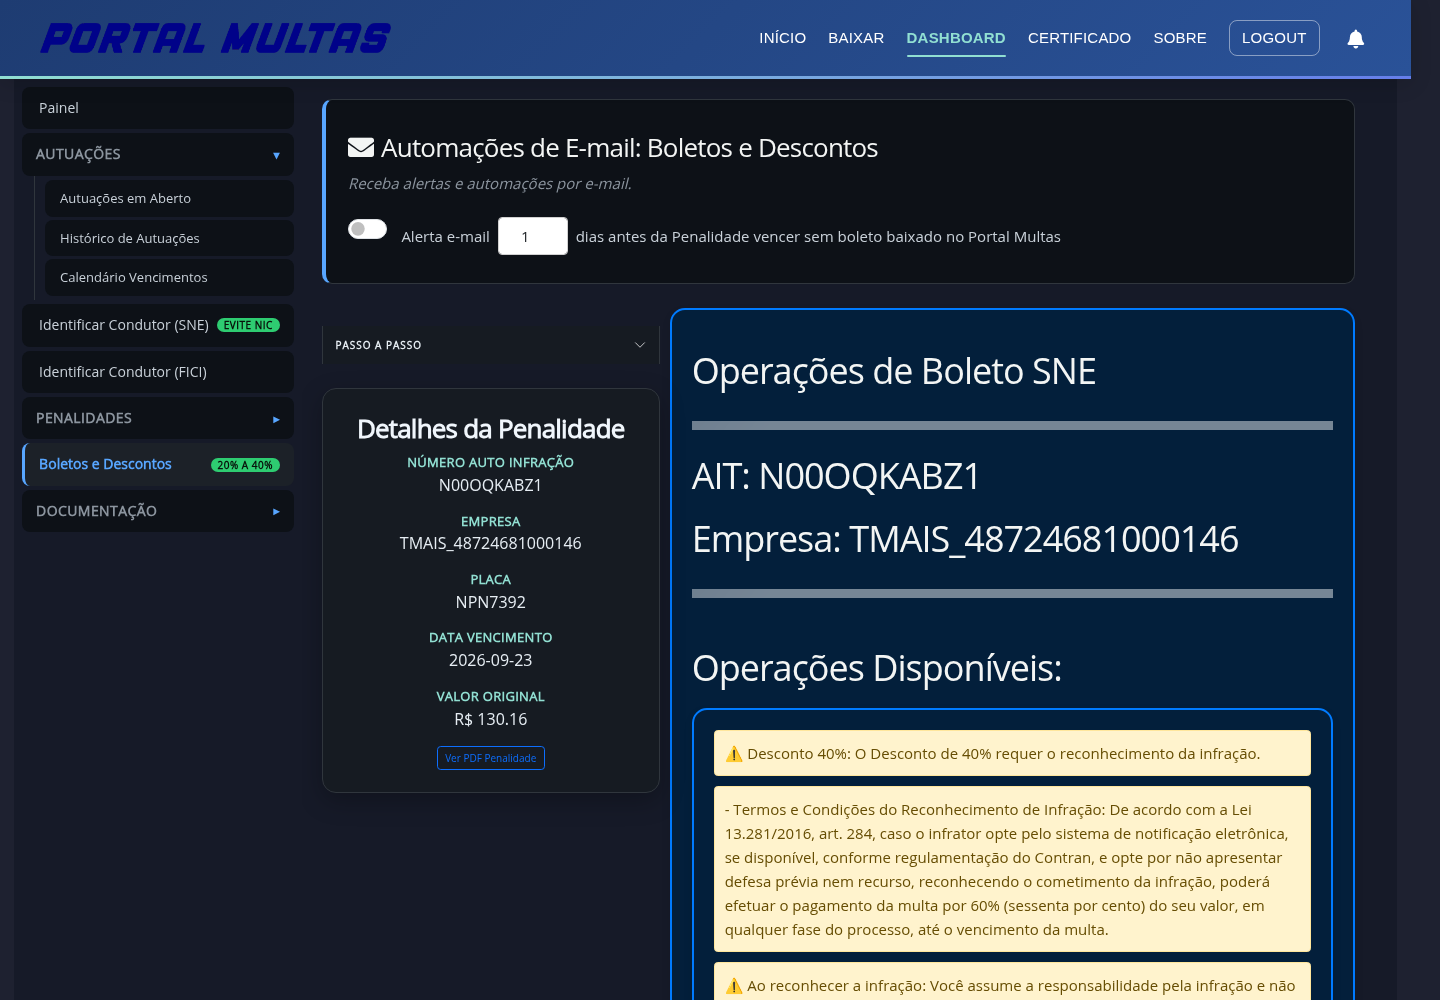This screenshot has width=1440, height=1000.
Task: Click the placa value NPN7392
Action: (491, 602)
